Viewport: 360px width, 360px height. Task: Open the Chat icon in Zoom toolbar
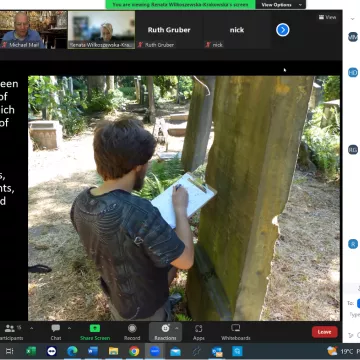click(56, 328)
